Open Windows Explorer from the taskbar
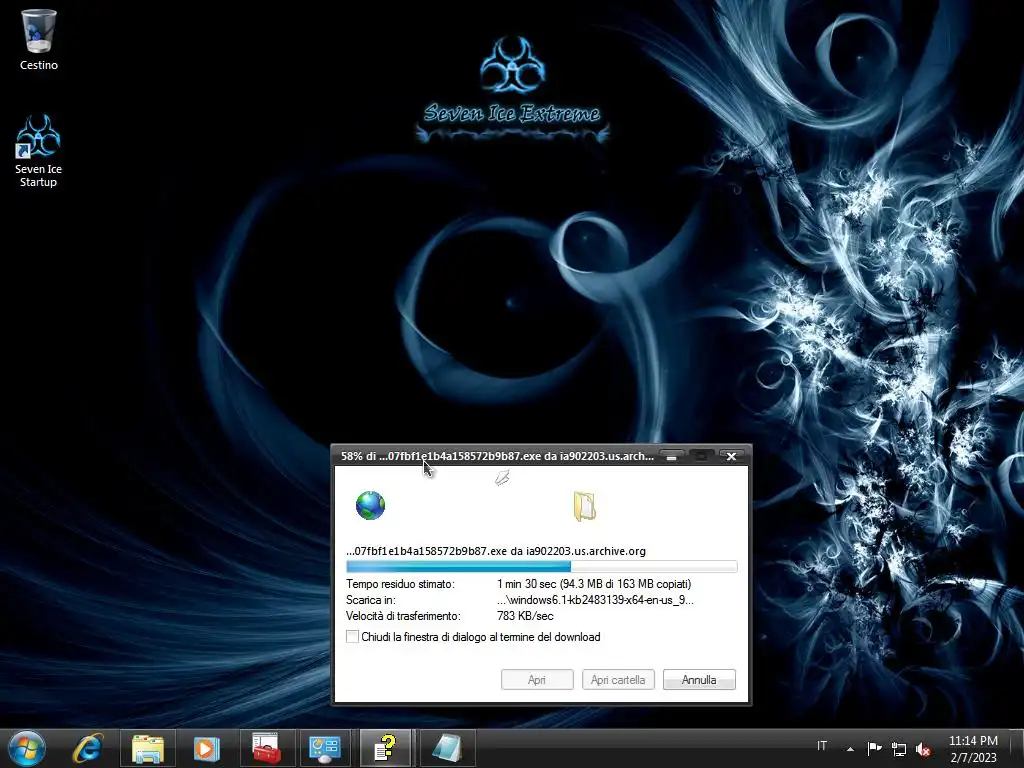This screenshot has width=1024, height=768. coord(148,748)
